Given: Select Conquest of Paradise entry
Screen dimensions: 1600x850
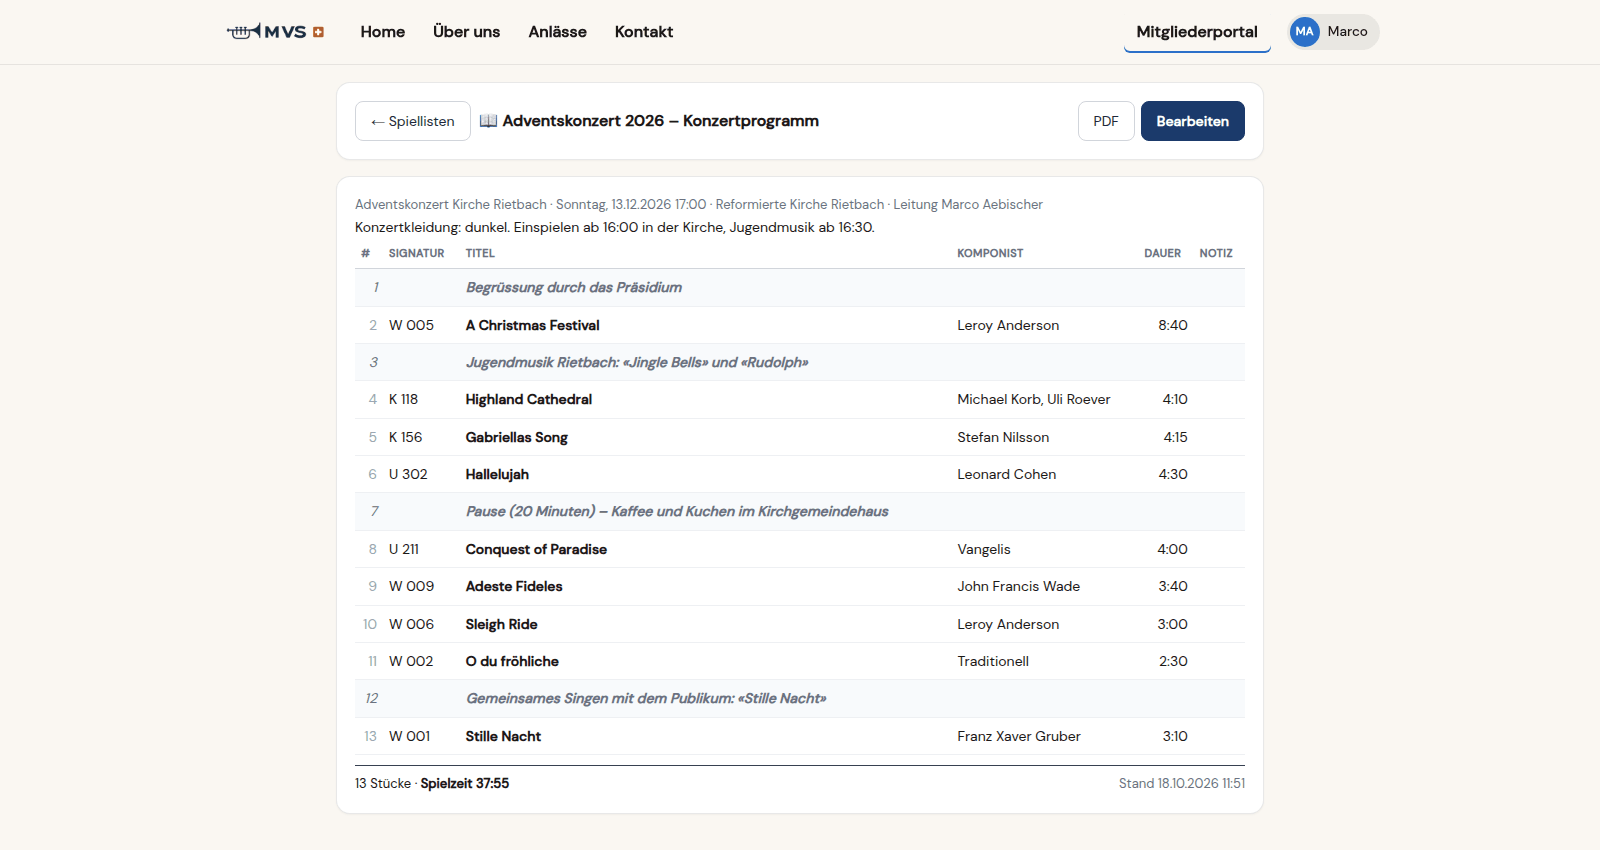Looking at the screenshot, I should tap(536, 549).
